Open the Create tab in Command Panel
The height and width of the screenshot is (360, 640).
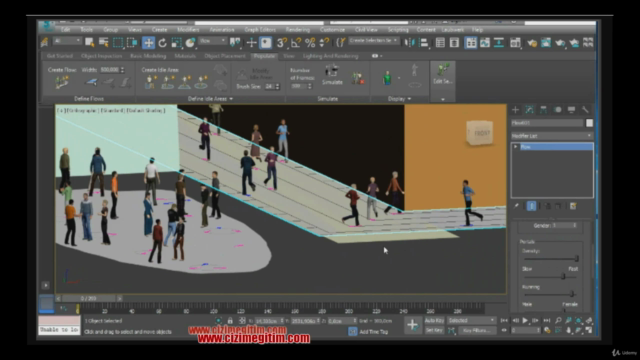pos(516,109)
